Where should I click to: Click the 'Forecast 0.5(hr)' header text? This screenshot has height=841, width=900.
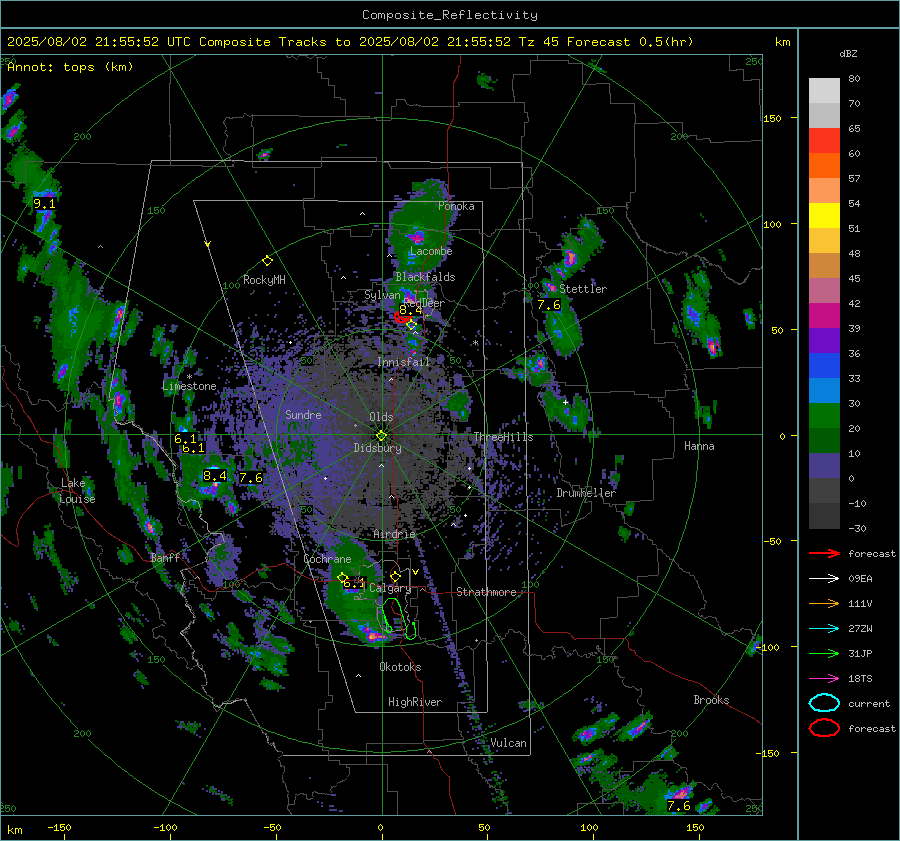[630, 42]
